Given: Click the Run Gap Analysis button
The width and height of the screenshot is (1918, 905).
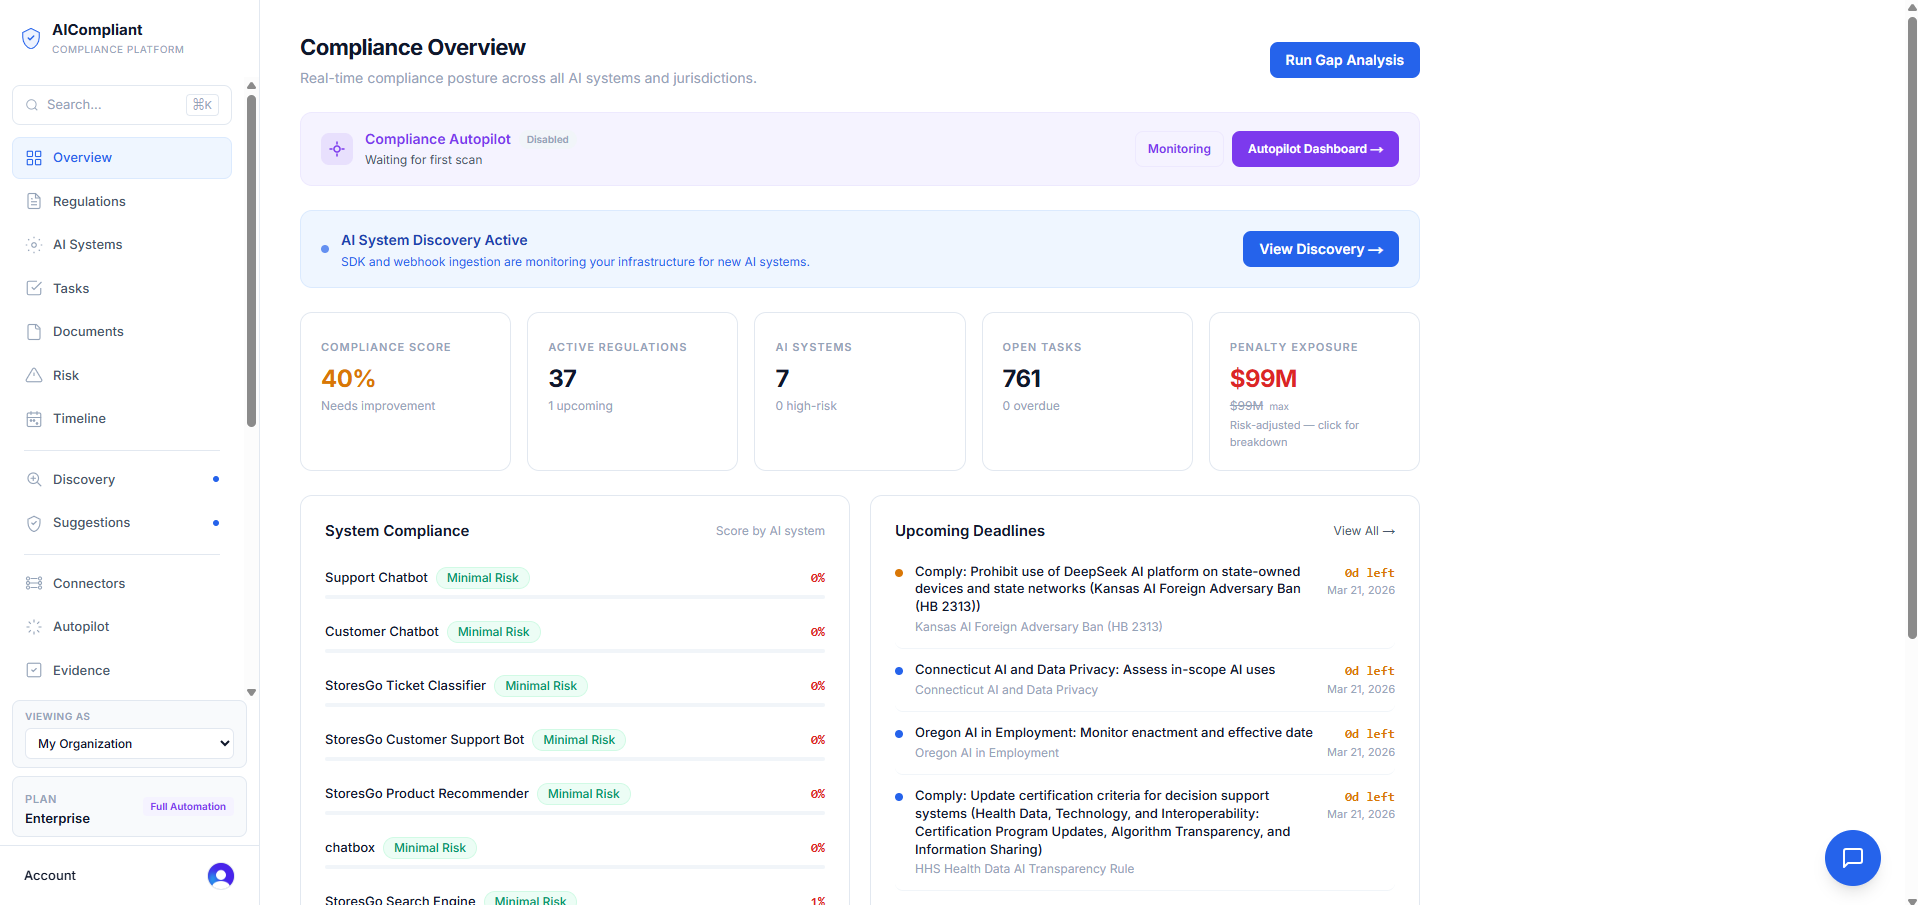Looking at the screenshot, I should coord(1344,60).
